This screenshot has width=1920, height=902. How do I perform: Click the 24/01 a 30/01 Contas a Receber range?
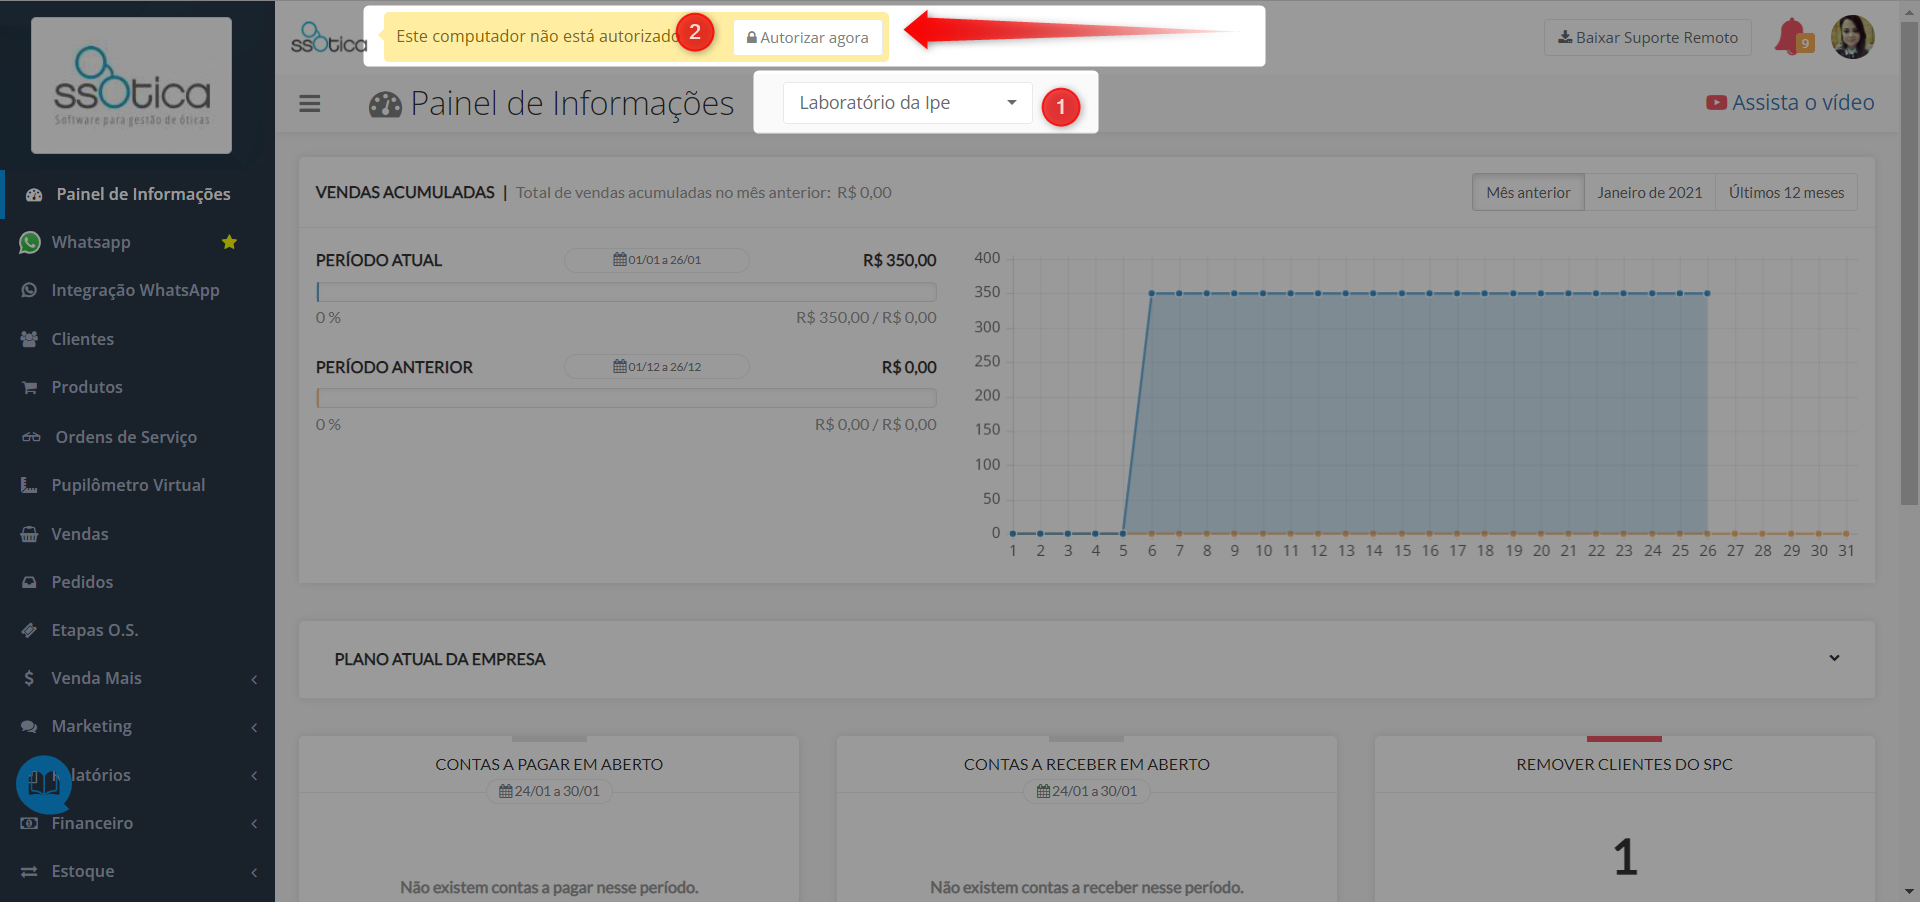coord(1087,791)
